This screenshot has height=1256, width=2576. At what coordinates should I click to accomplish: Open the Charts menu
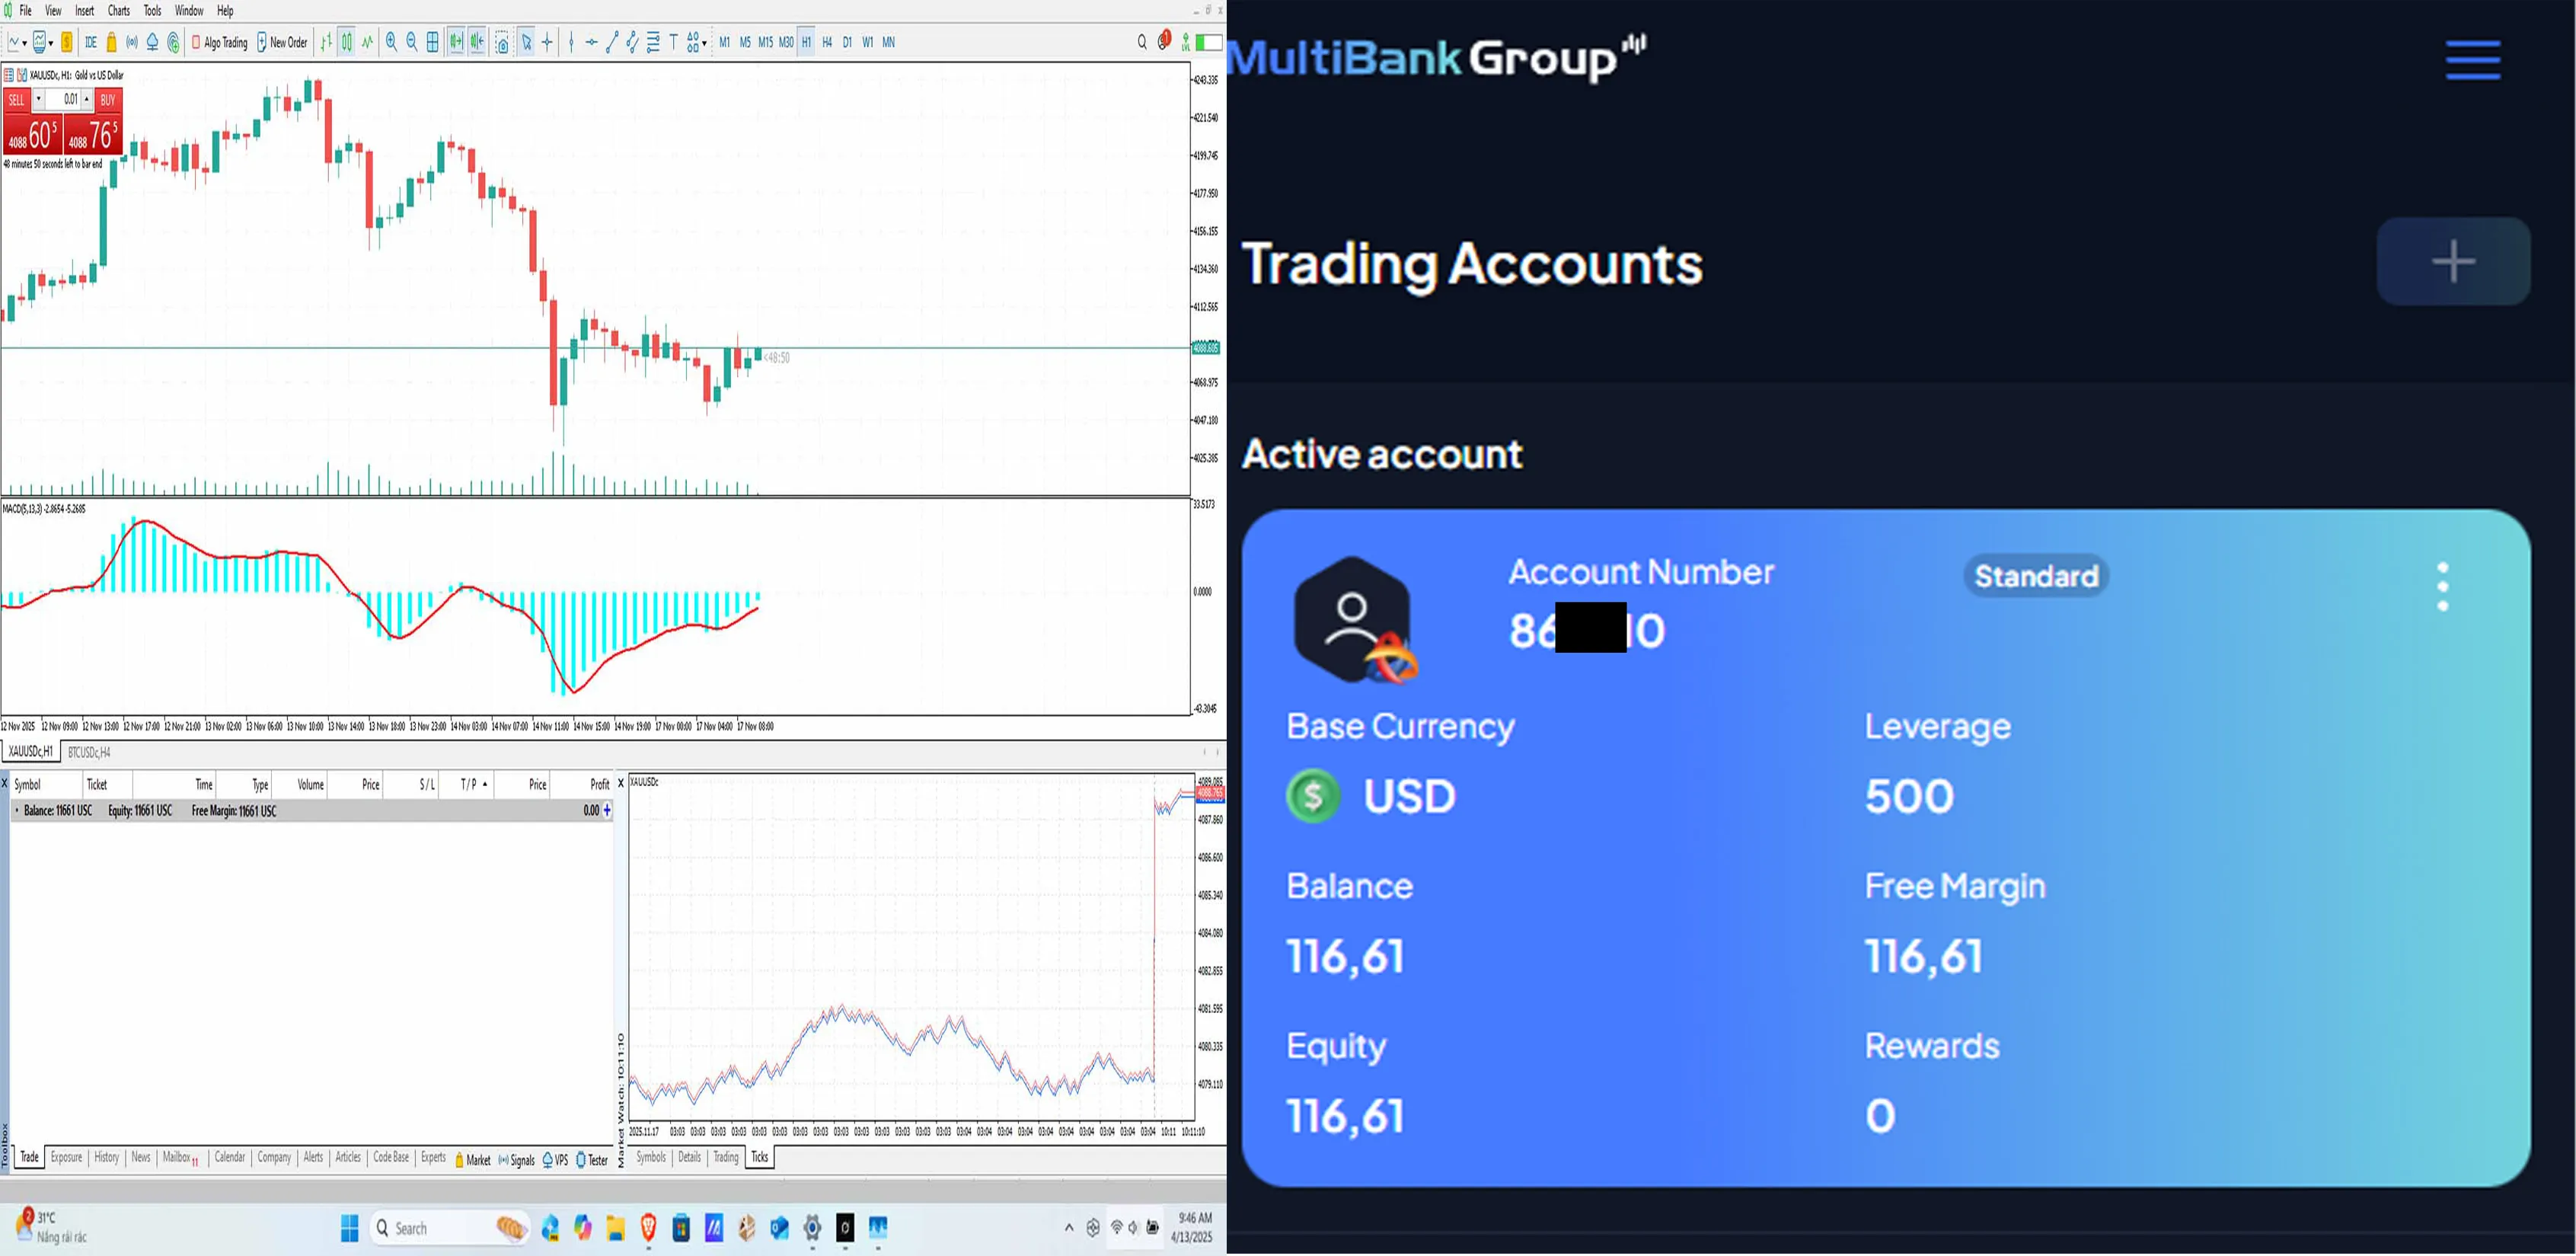click(x=119, y=11)
